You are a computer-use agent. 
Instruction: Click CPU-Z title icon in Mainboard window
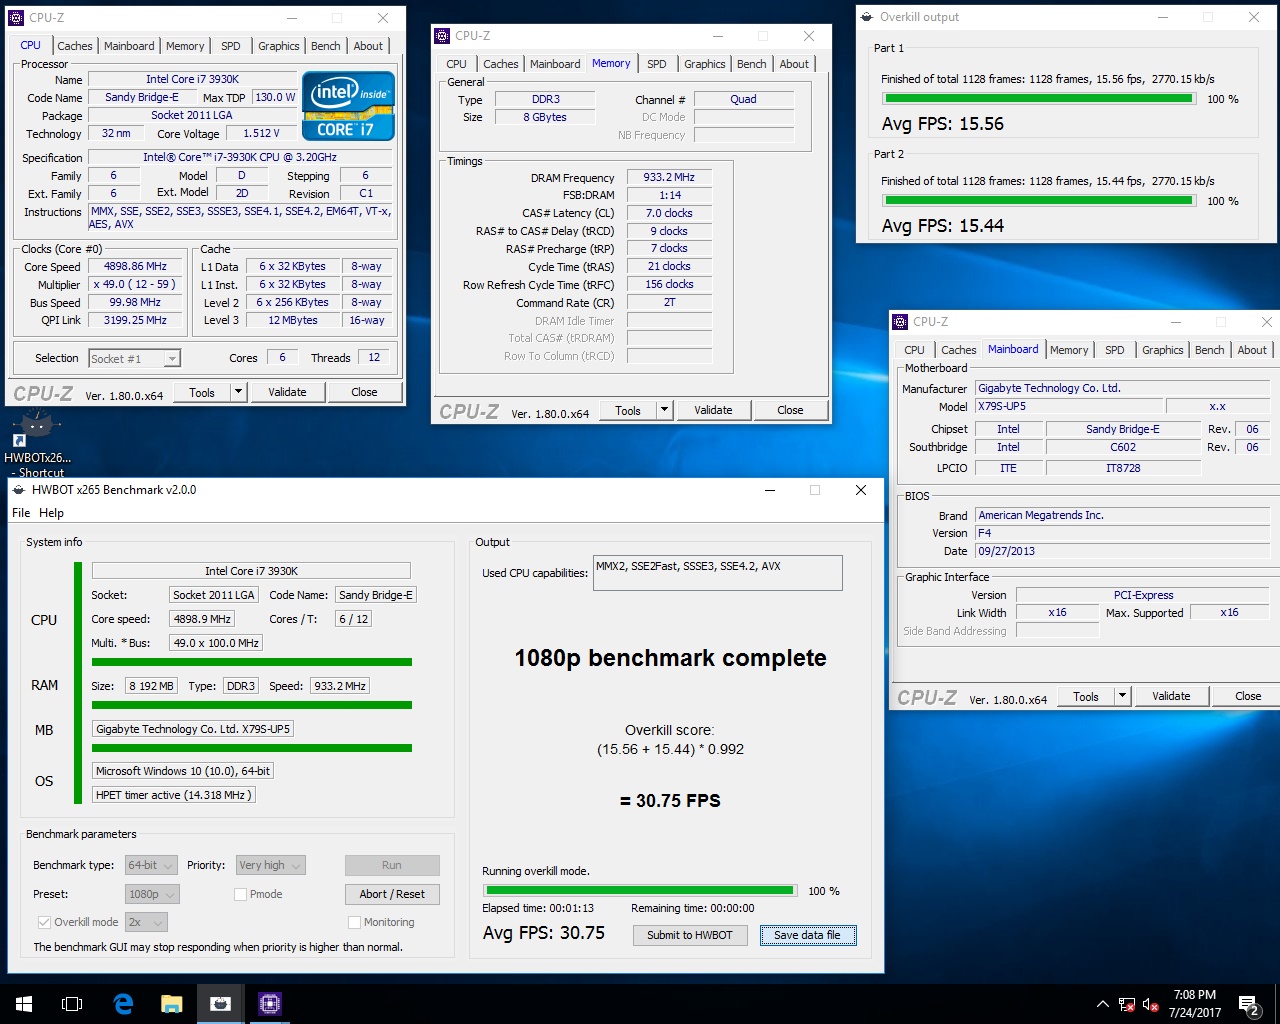tap(899, 322)
